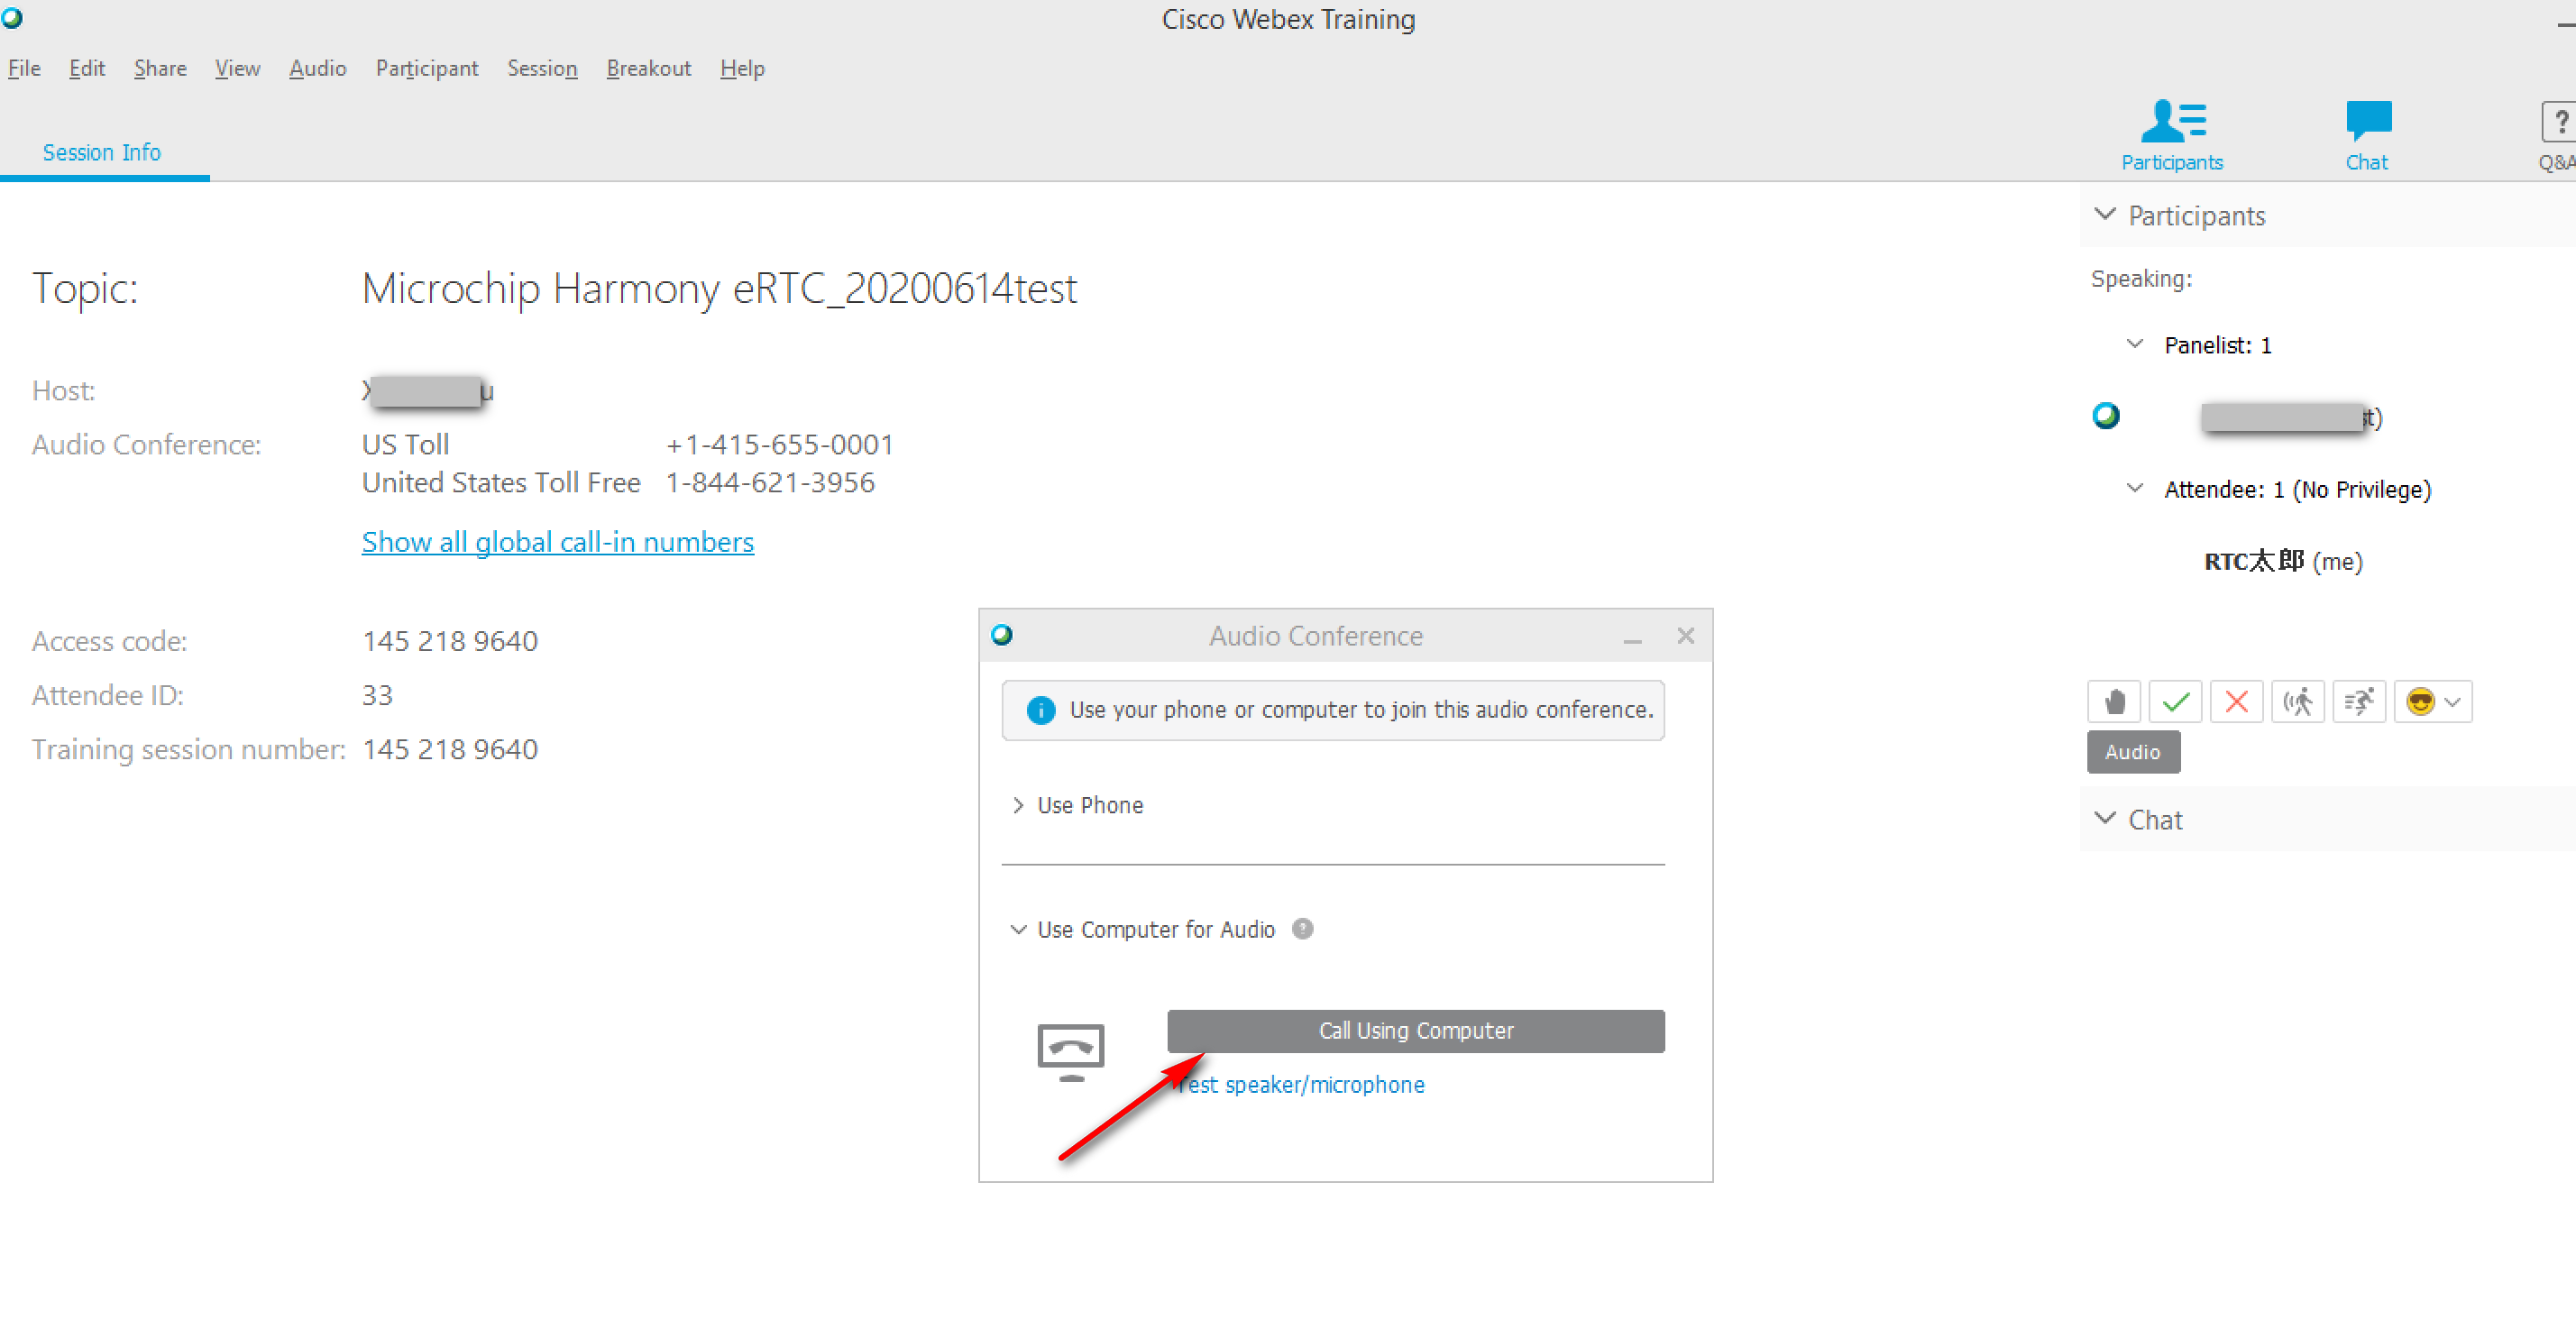Select the Session Info tab
The height and width of the screenshot is (1320, 2576).
tap(102, 152)
